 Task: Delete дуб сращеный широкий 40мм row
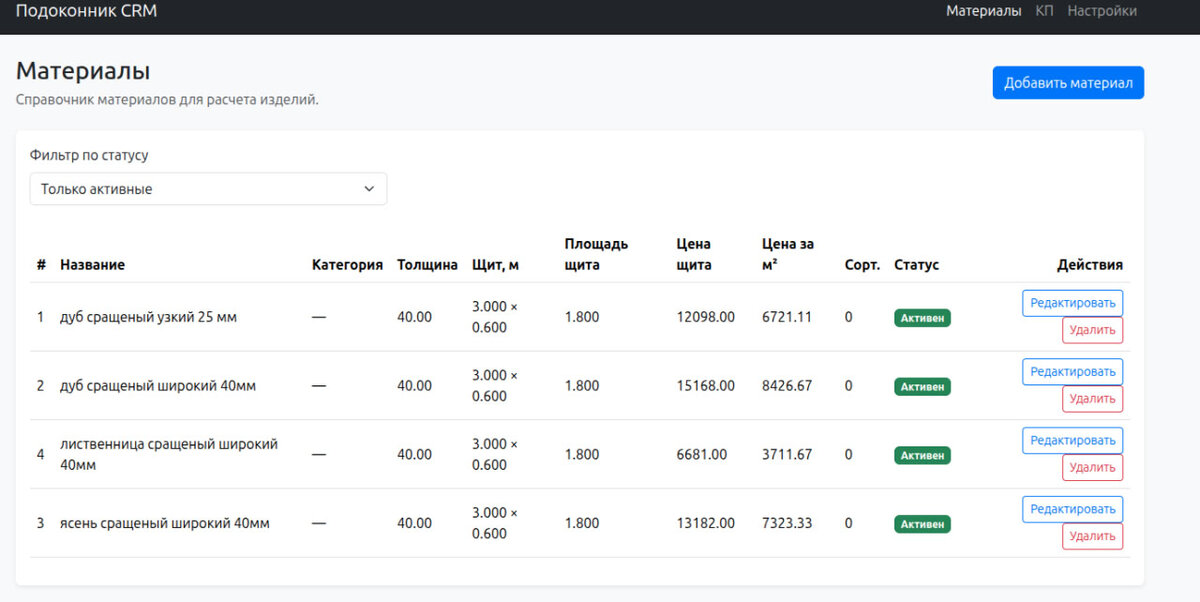point(1092,399)
